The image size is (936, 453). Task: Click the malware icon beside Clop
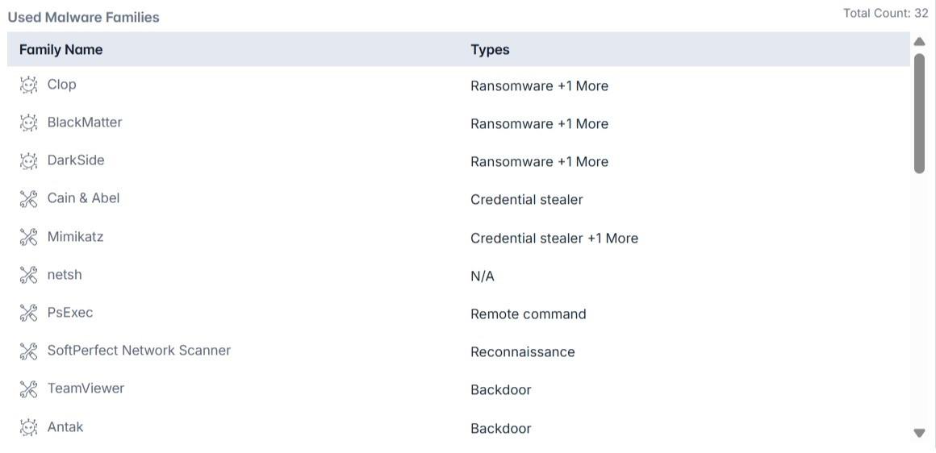[28, 85]
